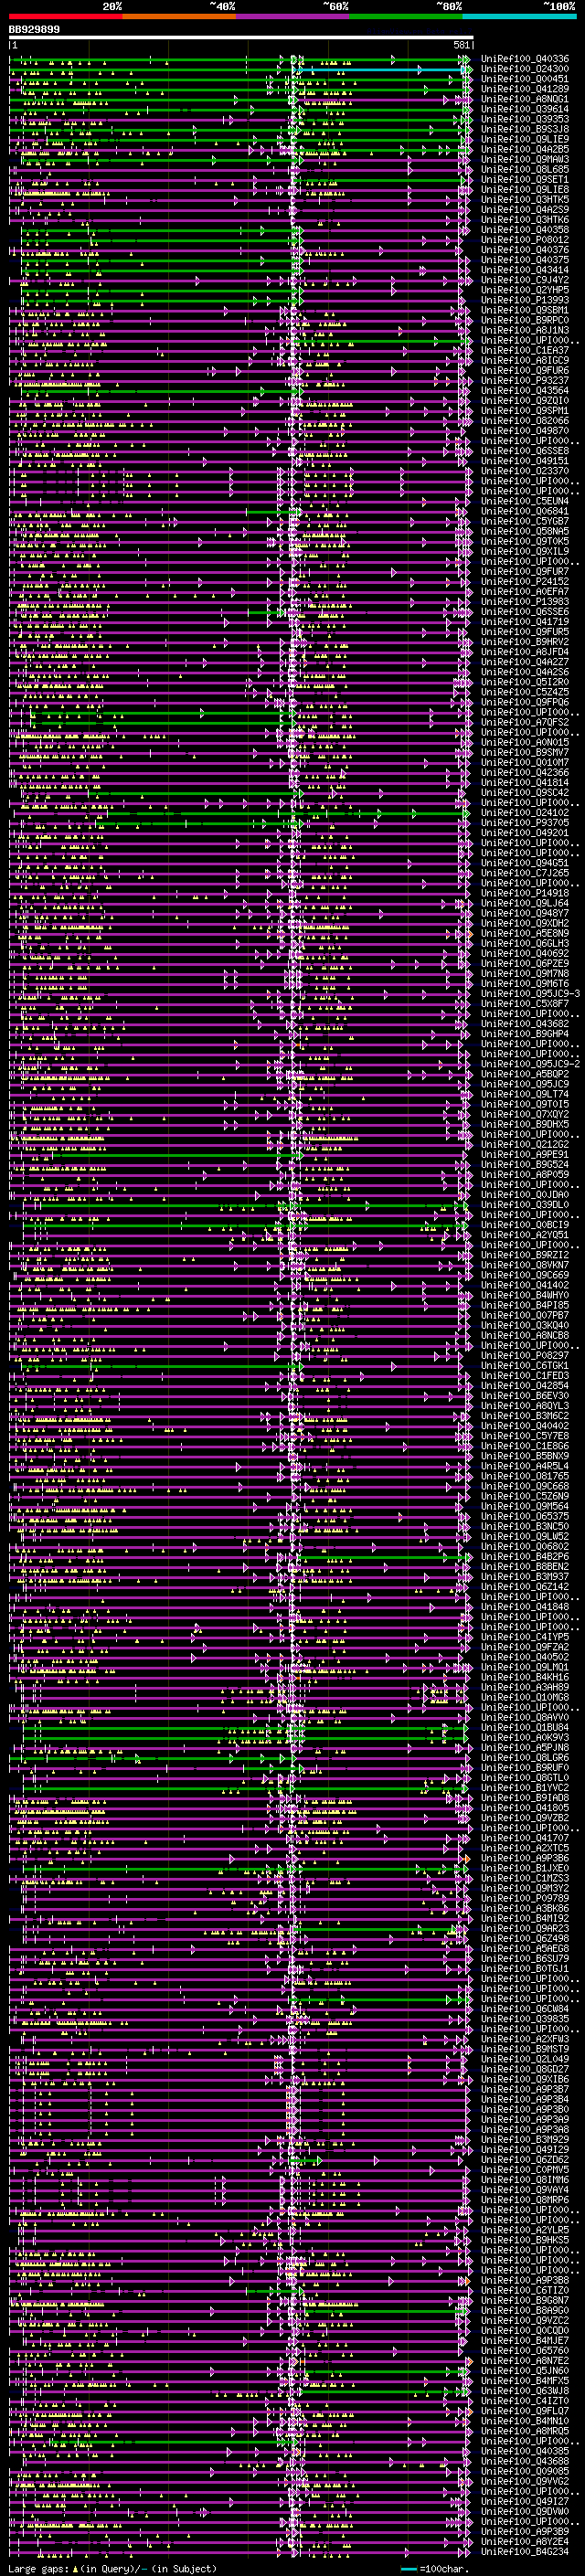Select hit UniRef100_A0EFA7
This screenshot has height=2576, width=585.
click(x=525, y=592)
